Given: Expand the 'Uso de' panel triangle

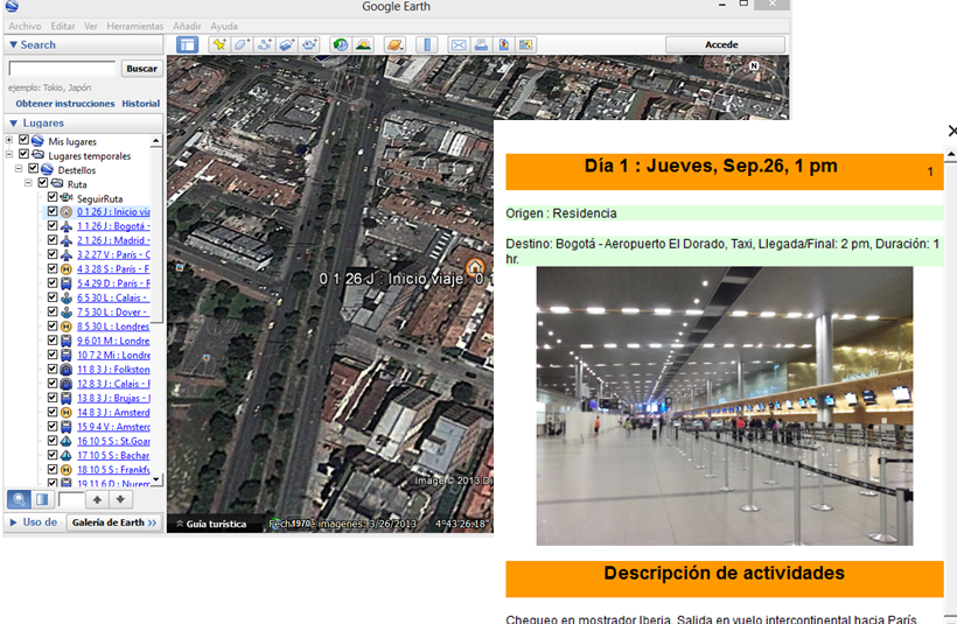Looking at the screenshot, I should click(x=13, y=522).
